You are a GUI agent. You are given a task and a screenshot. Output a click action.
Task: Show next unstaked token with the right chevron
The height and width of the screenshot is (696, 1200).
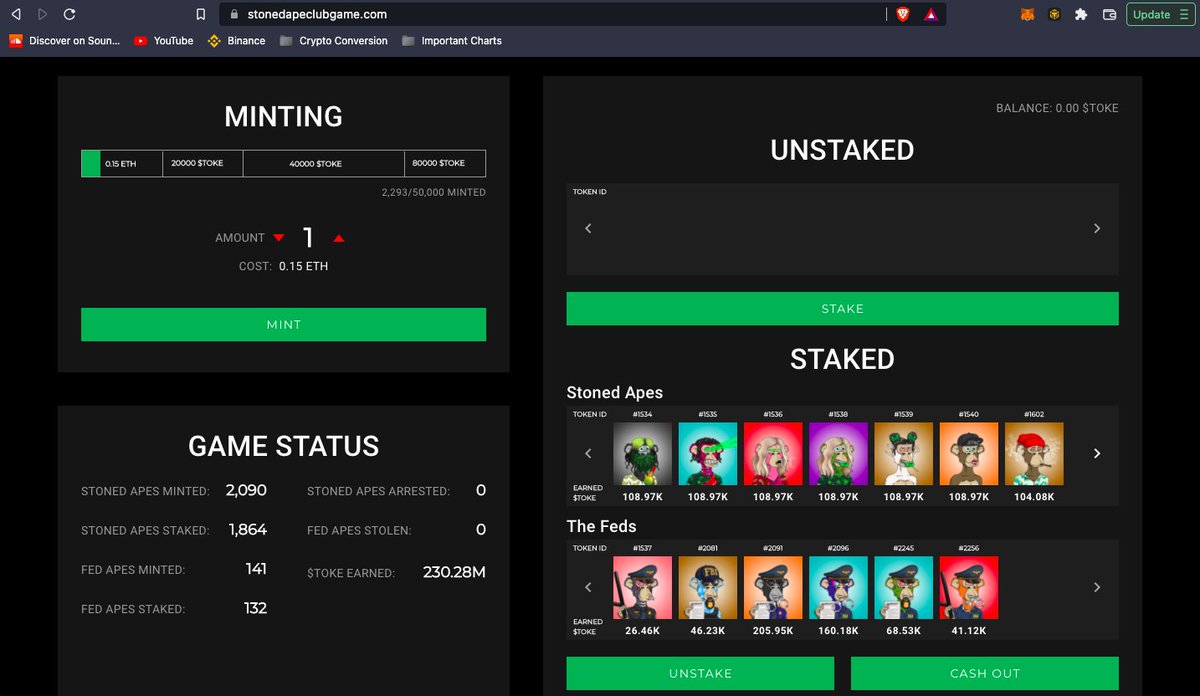pyautogui.click(x=1096, y=229)
